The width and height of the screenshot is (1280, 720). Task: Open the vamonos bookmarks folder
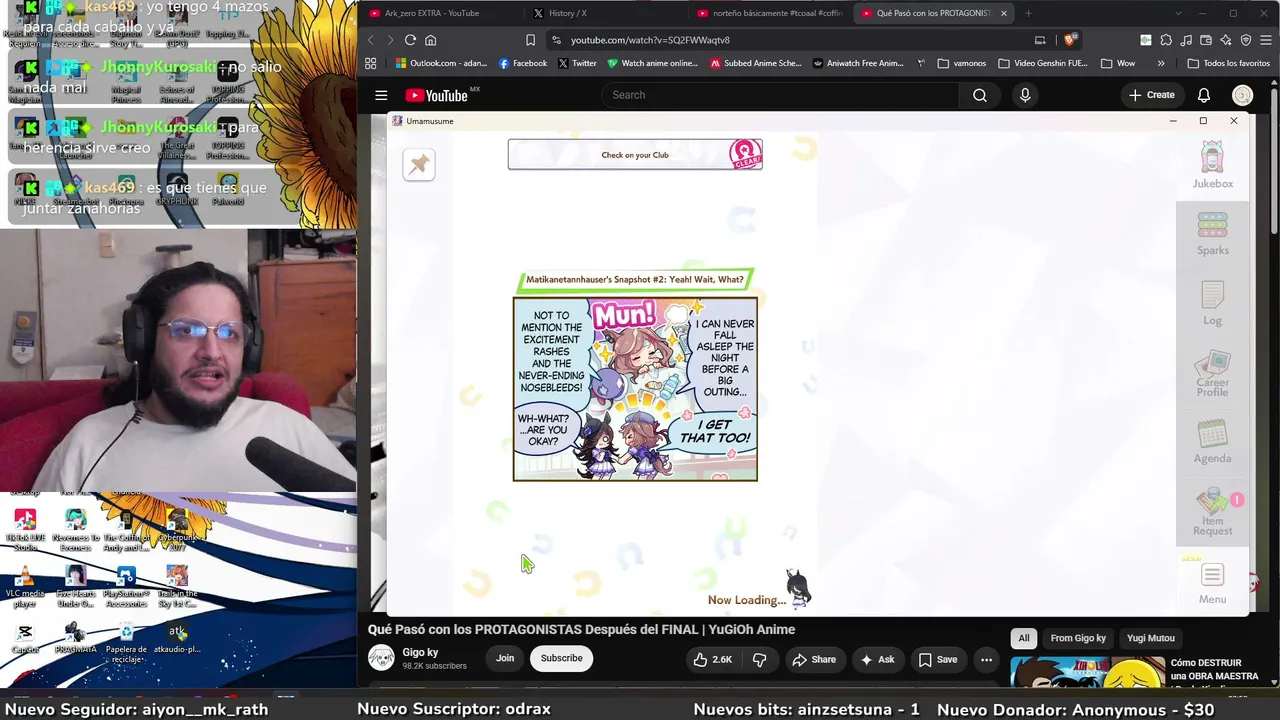click(x=961, y=63)
